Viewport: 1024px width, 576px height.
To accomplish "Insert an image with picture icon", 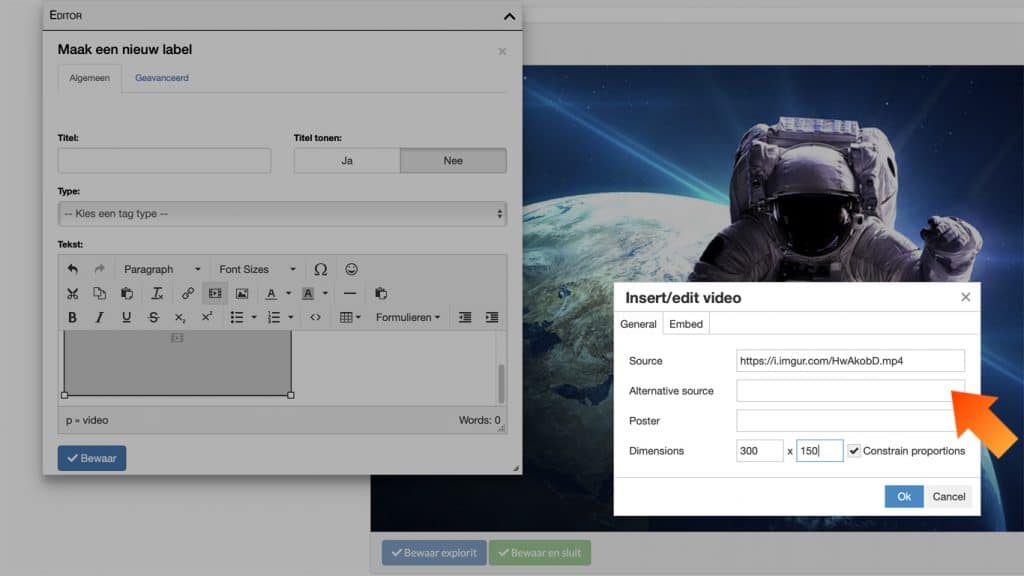I will [x=242, y=293].
